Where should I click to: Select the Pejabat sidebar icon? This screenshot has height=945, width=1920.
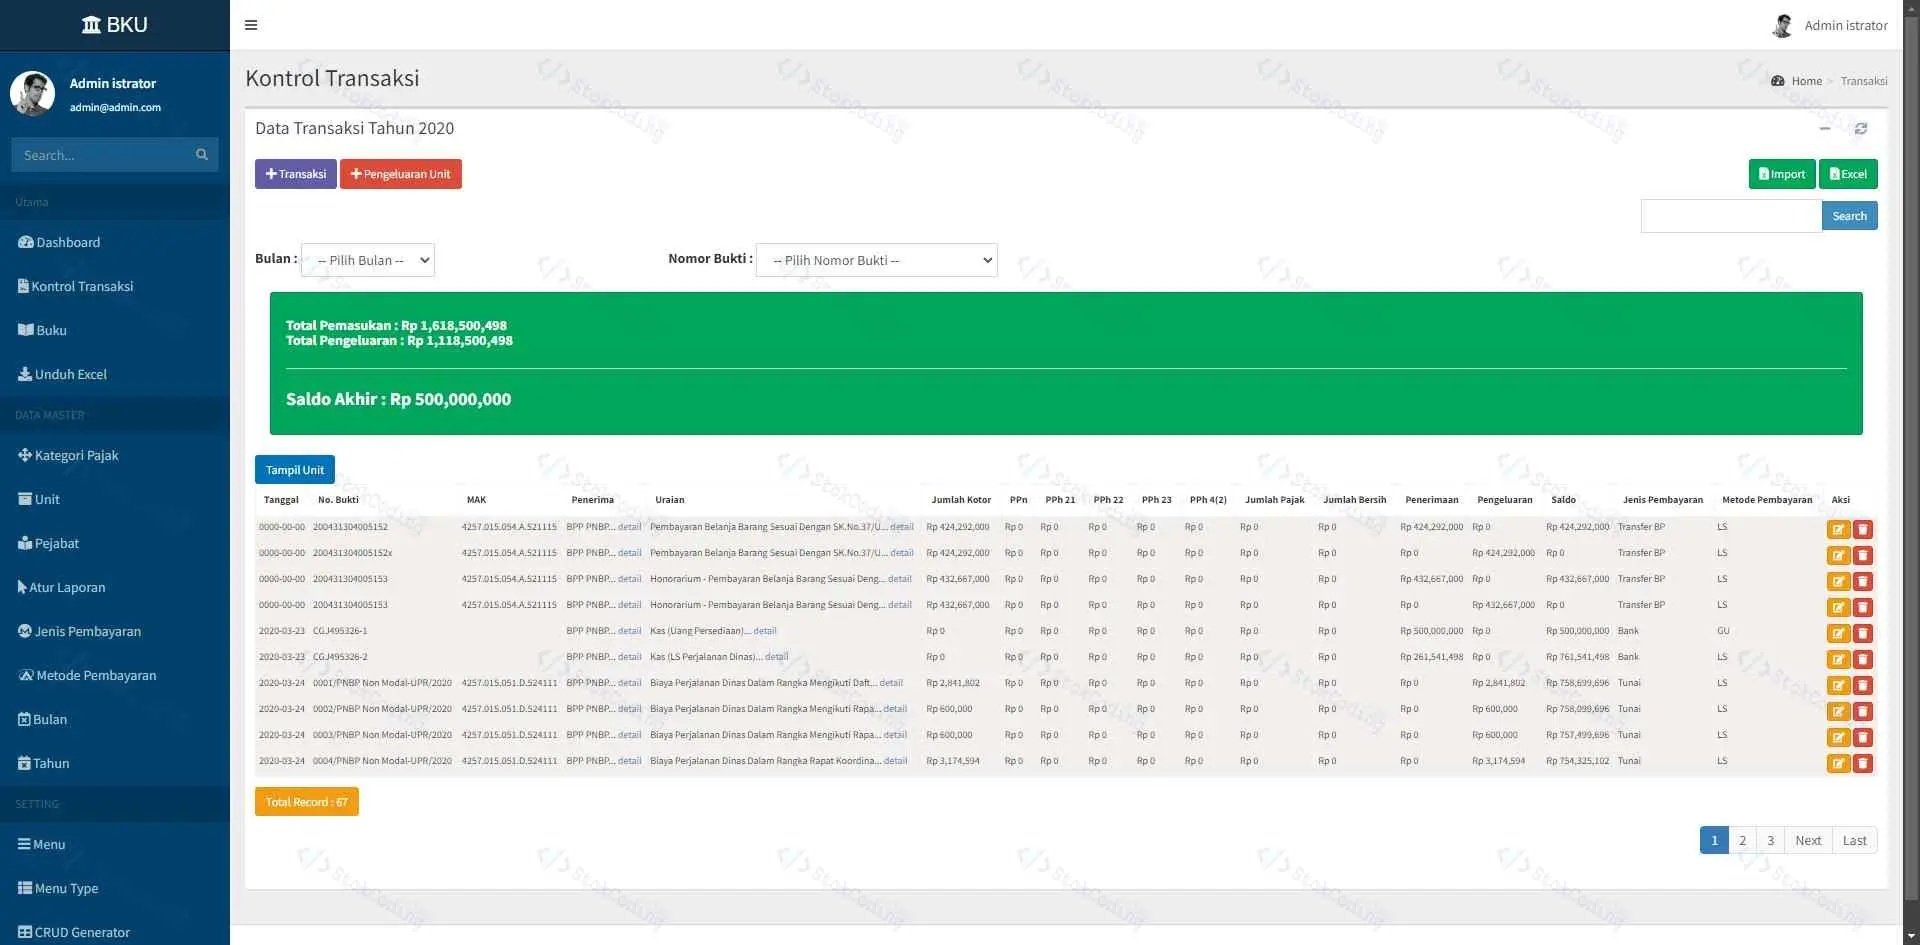[24, 543]
